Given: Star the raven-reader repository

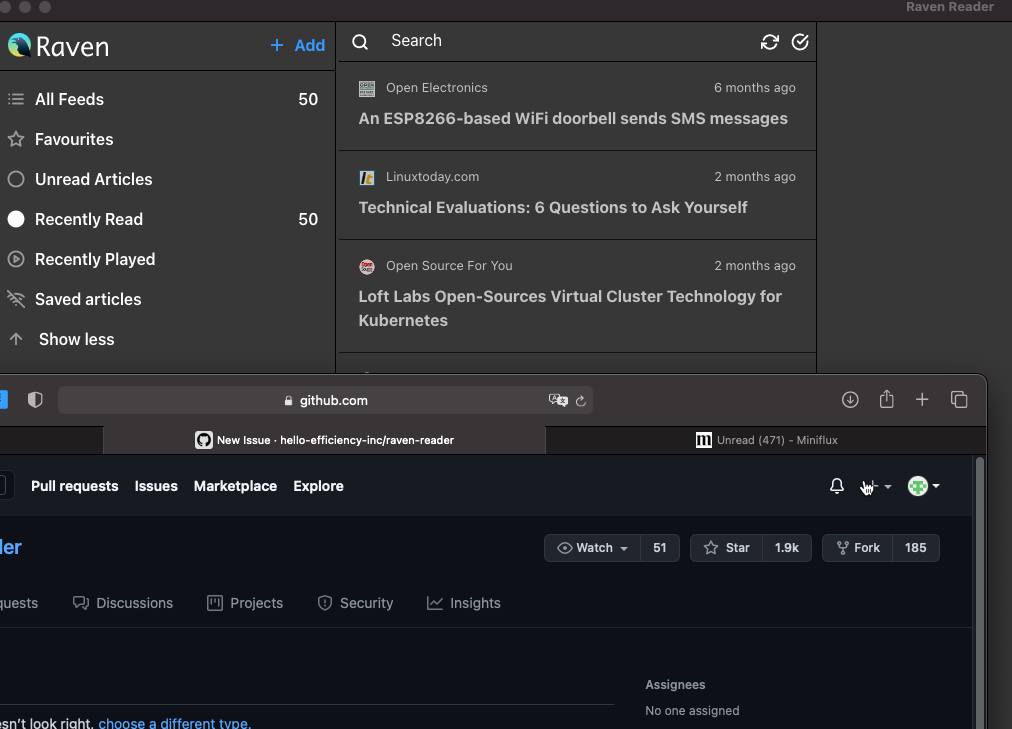Looking at the screenshot, I should [x=726, y=548].
